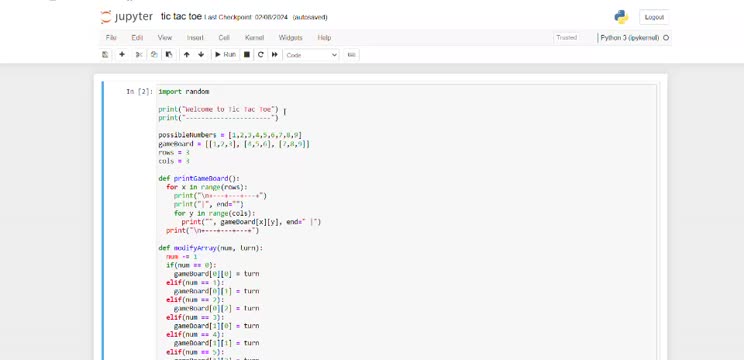Viewport: 744px width, 360px height.
Task: Open the Help menu
Action: click(x=324, y=37)
